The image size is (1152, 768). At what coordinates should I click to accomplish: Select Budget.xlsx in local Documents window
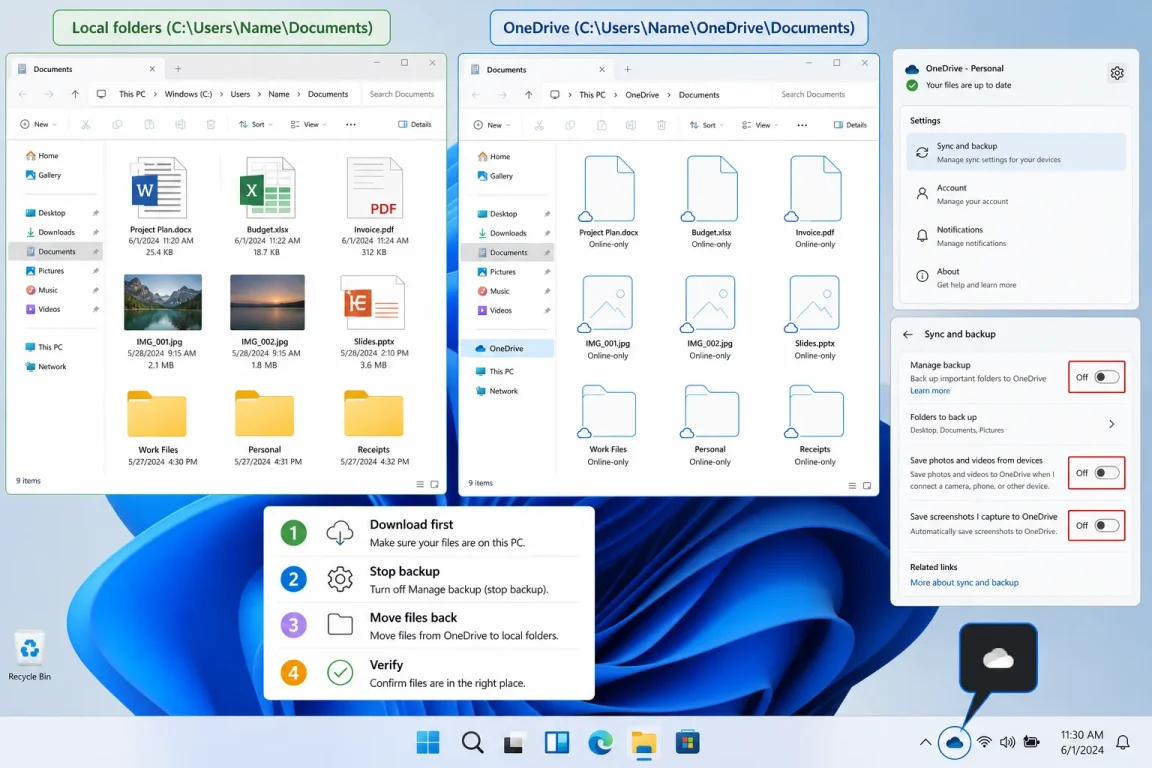267,207
